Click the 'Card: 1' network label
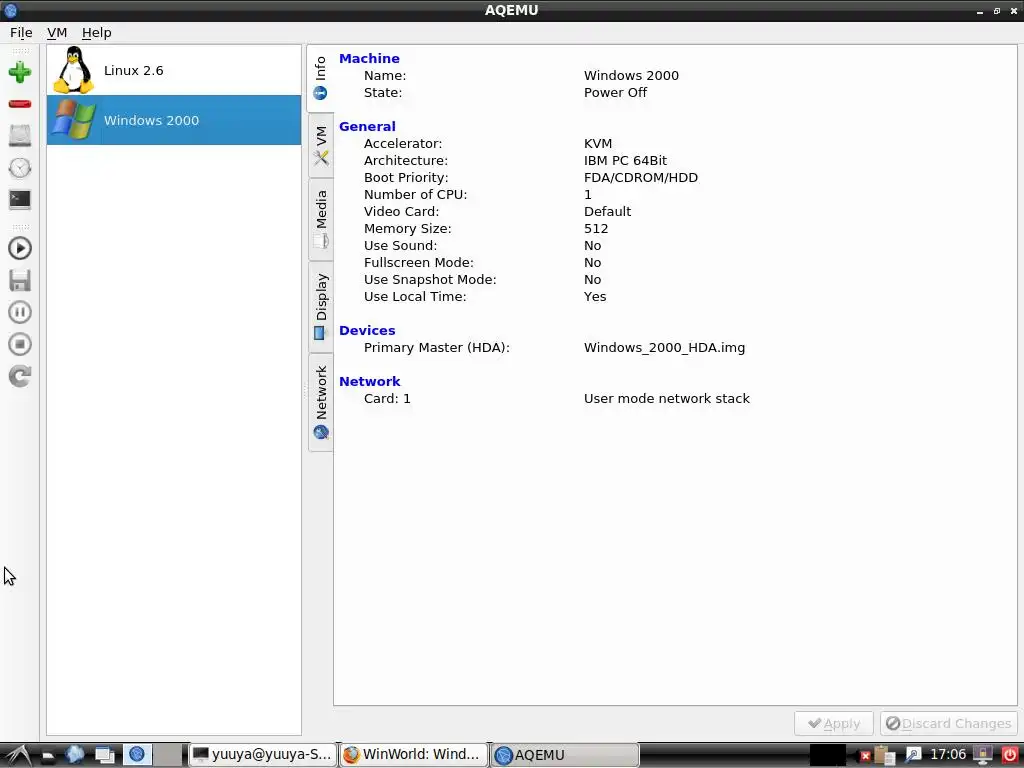This screenshot has width=1024, height=768. [387, 398]
